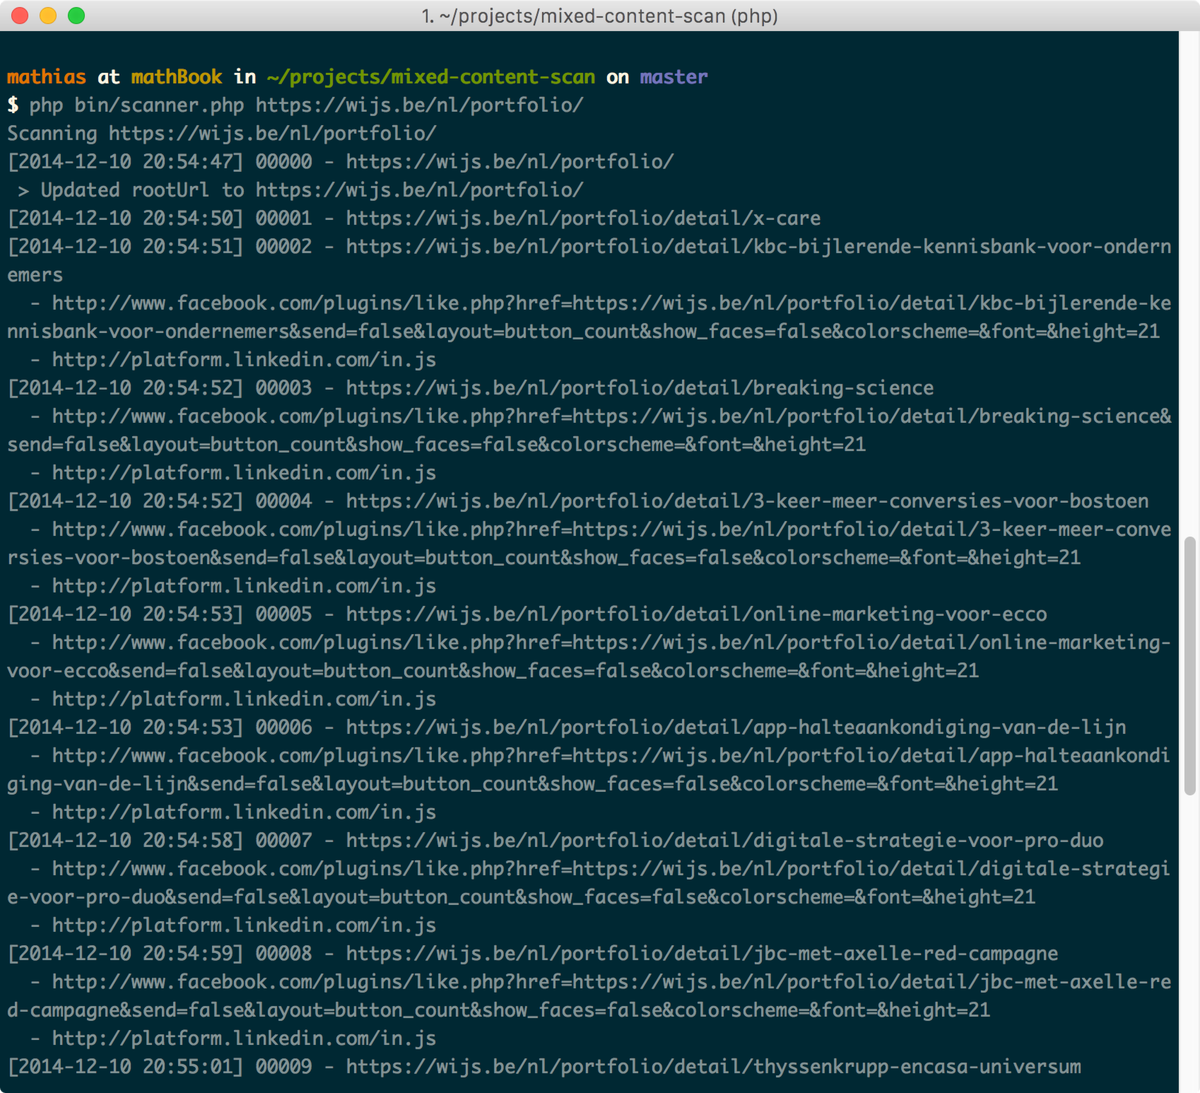Viewport: 1200px width, 1093px height.
Task: Click the 00008 jbc-met-axelle-red-campagne URL
Action: pos(702,953)
